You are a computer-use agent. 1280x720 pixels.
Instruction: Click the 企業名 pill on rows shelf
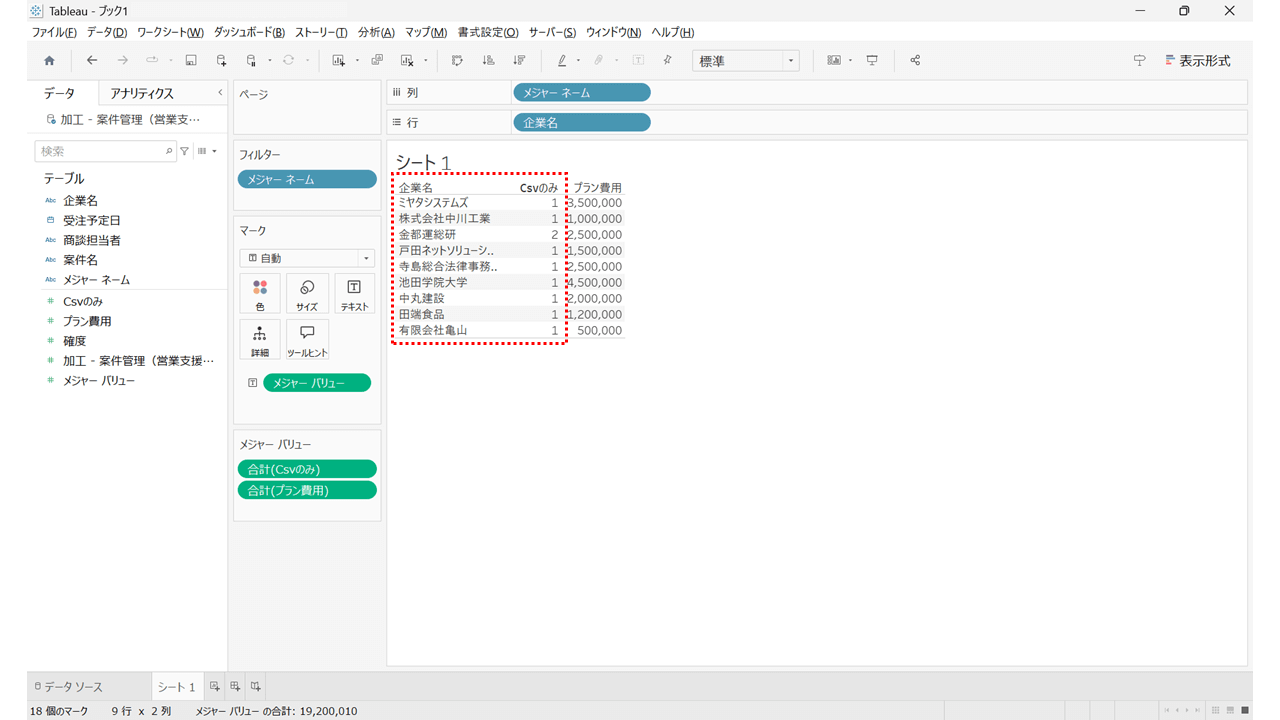pyautogui.click(x=582, y=122)
